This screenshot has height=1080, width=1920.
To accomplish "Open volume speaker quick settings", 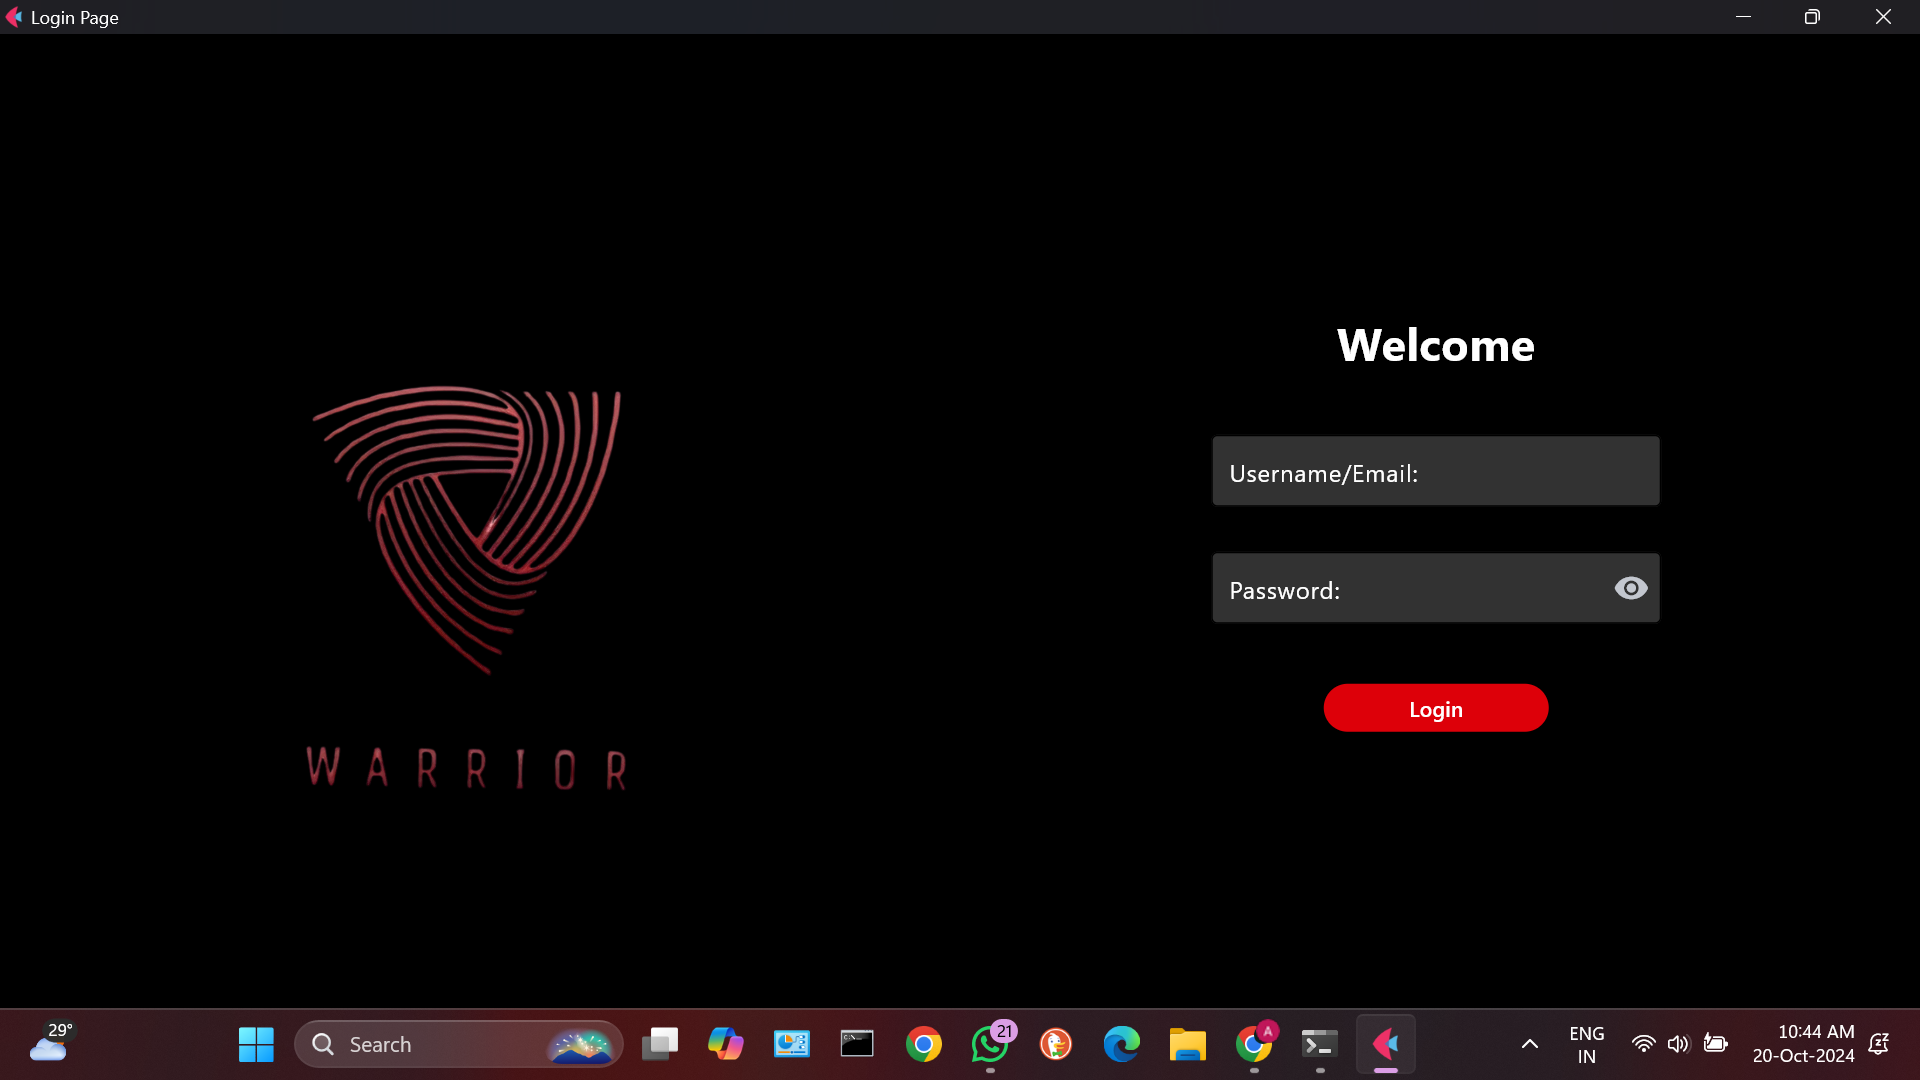I will (x=1678, y=1044).
